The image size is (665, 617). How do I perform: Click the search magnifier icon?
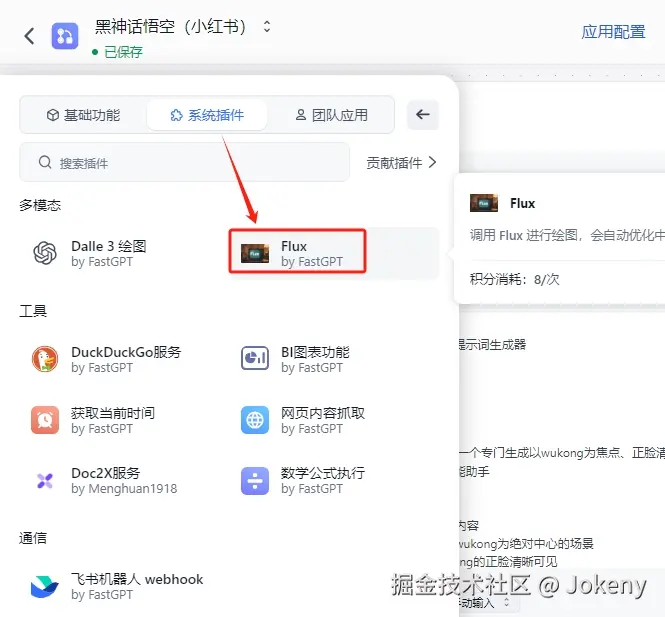coord(45,162)
